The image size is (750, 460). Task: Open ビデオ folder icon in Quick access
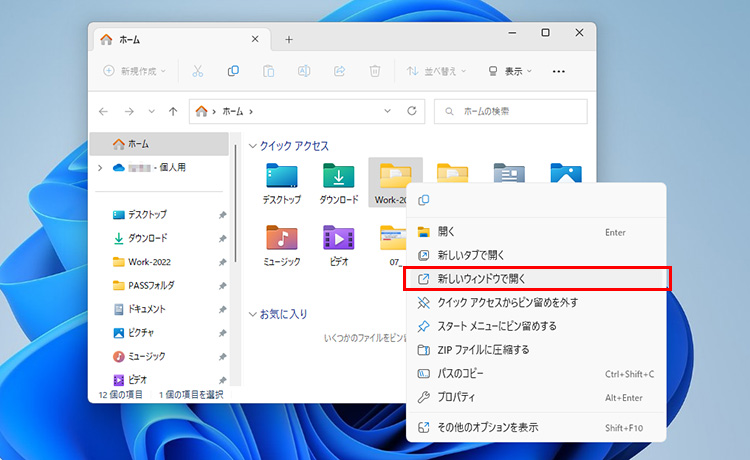pos(339,238)
